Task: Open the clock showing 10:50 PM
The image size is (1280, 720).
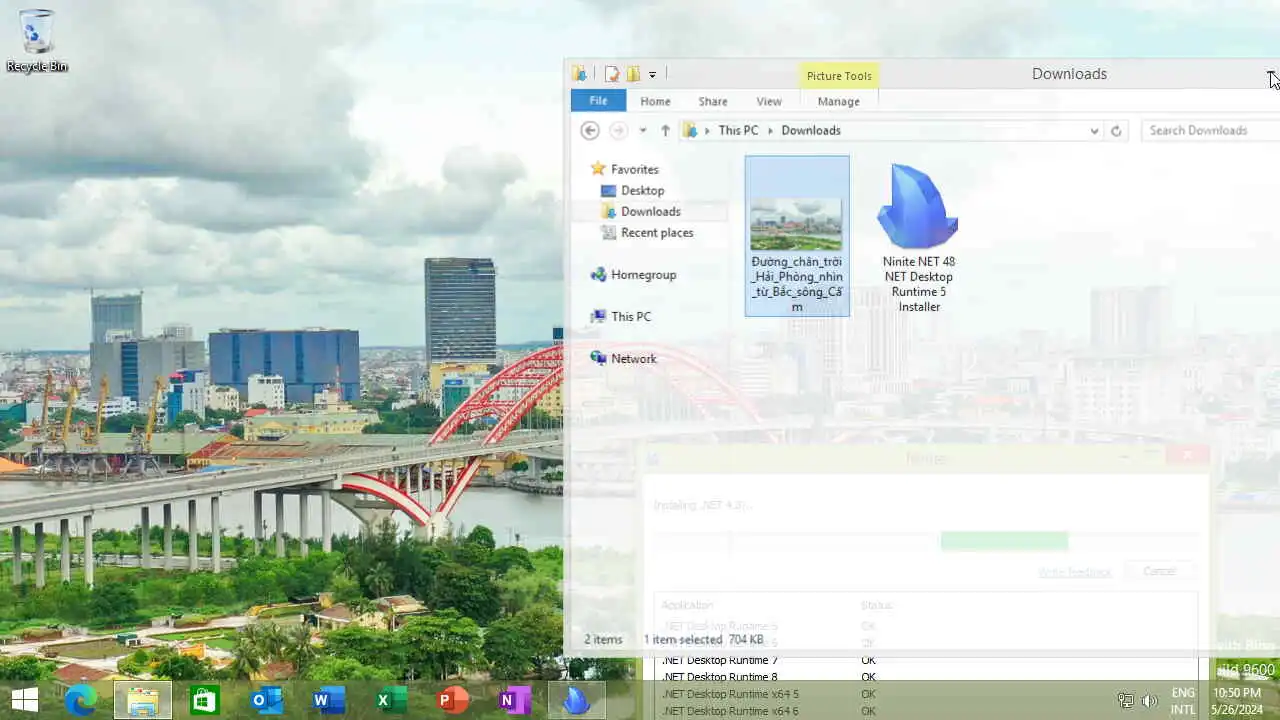Action: (1237, 700)
